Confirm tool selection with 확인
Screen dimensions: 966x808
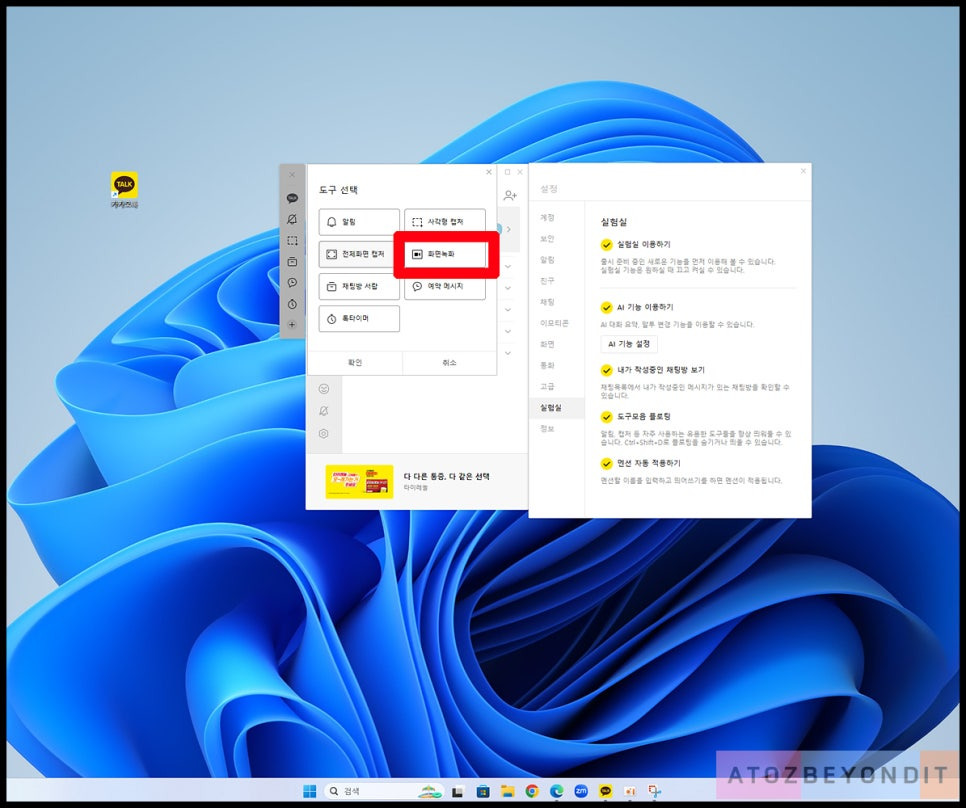tap(355, 363)
